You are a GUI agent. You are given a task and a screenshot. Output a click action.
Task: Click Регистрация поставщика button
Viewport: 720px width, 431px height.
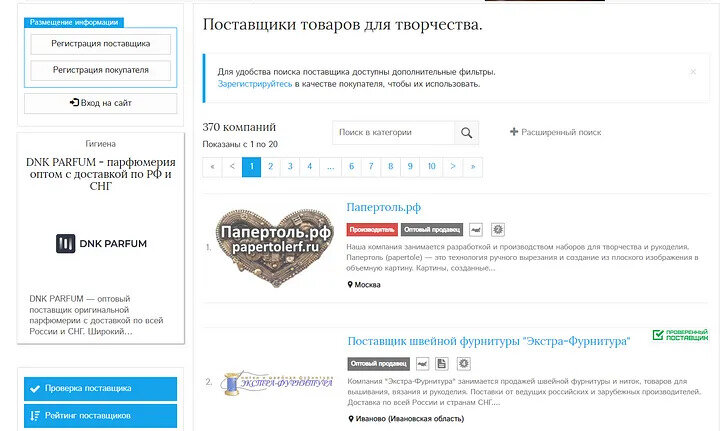point(101,44)
